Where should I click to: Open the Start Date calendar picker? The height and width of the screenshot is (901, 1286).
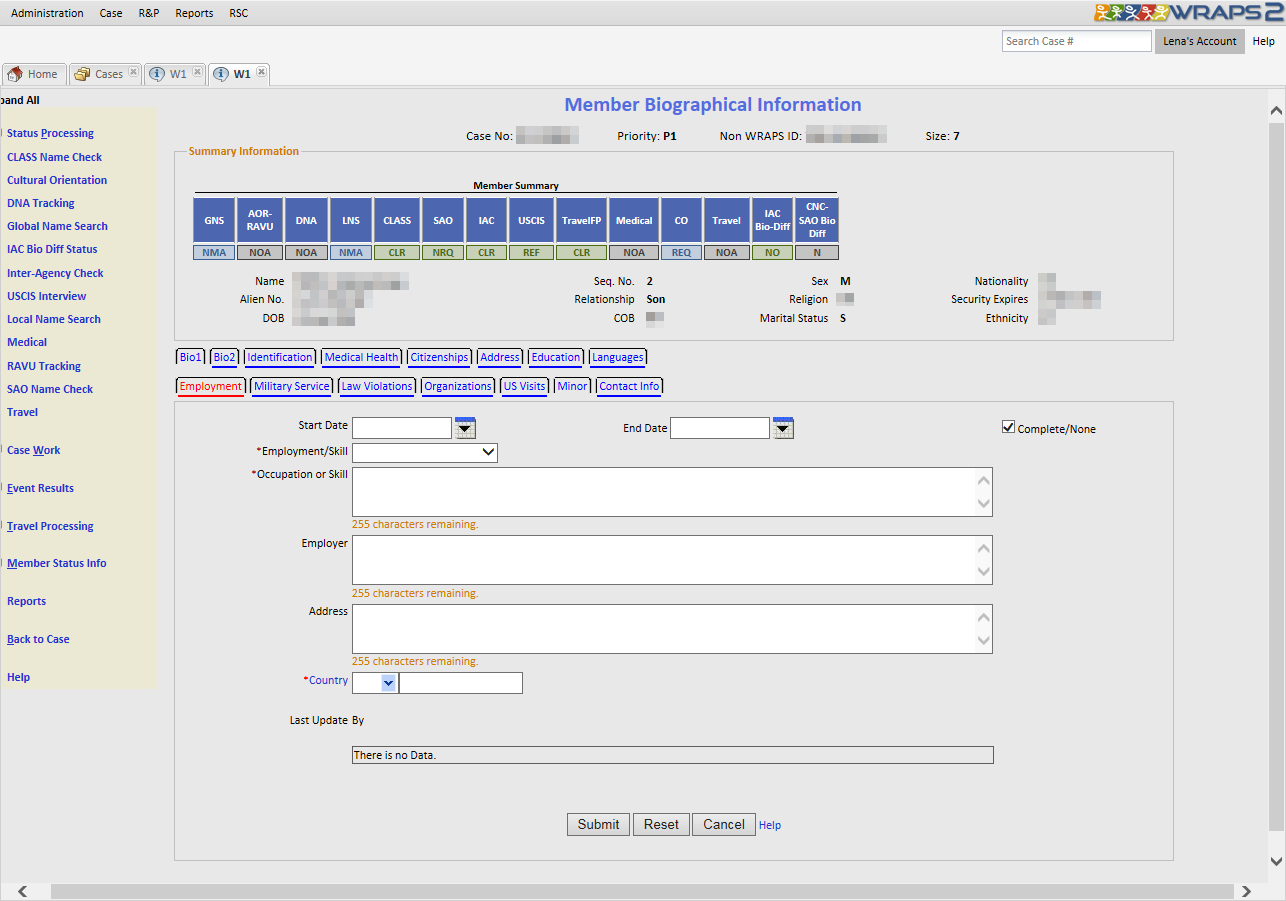465,428
